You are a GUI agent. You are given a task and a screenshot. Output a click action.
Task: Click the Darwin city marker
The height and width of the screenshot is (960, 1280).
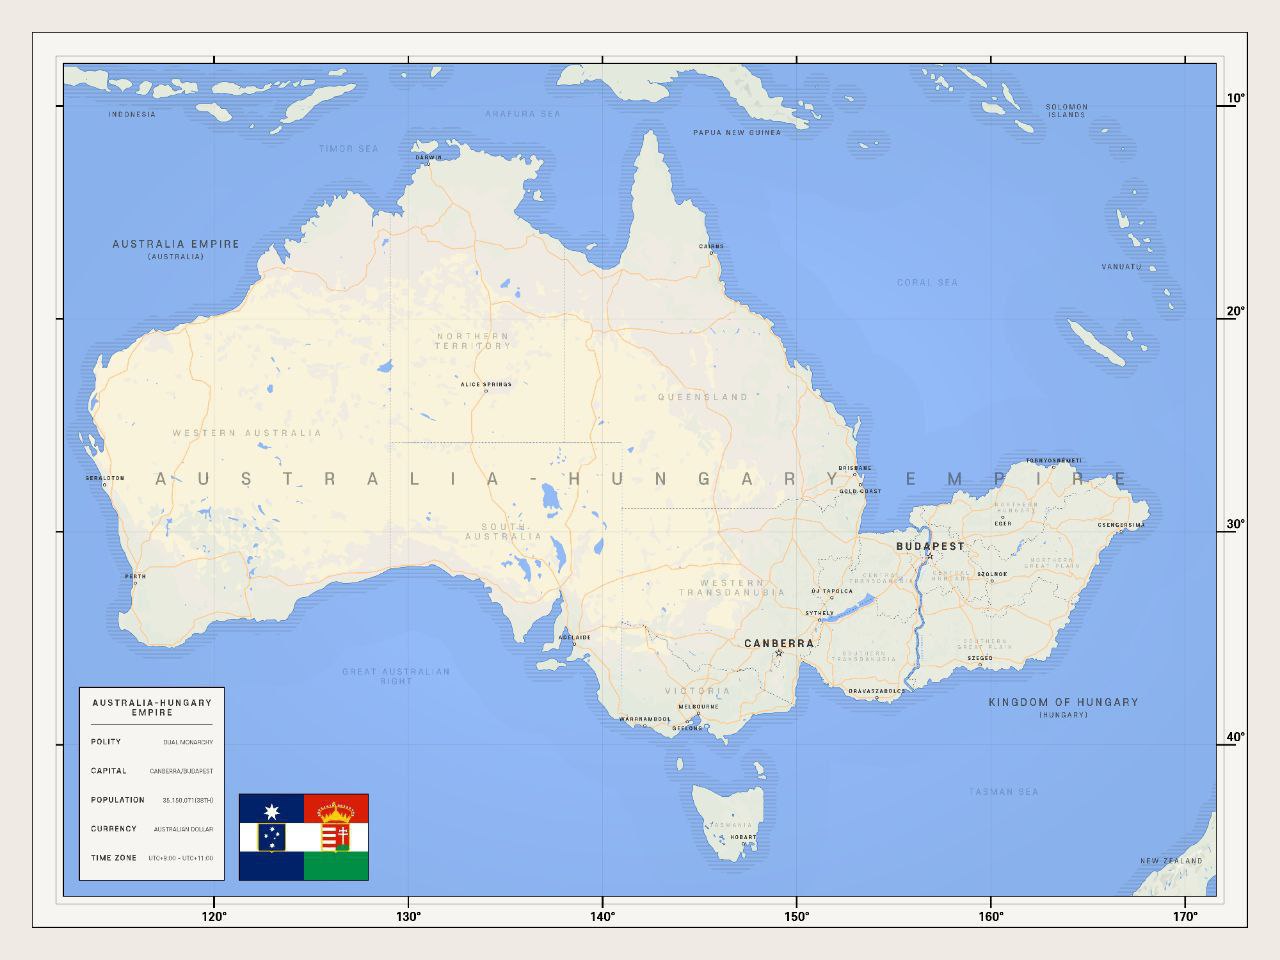[x=427, y=164]
